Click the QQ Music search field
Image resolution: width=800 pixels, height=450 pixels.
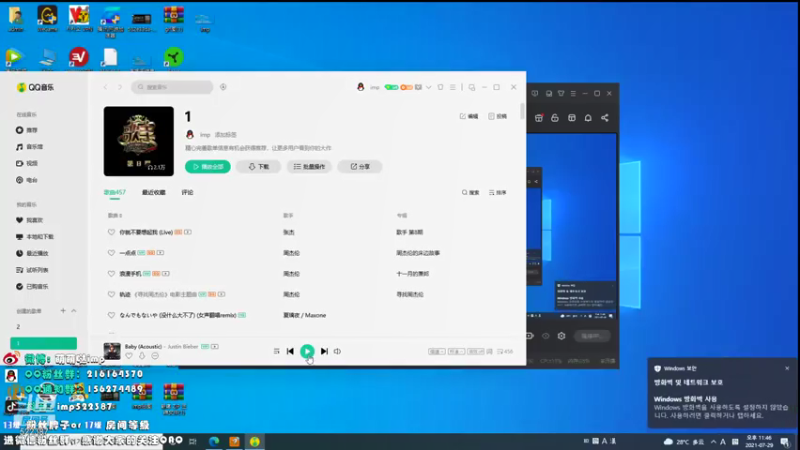click(172, 87)
